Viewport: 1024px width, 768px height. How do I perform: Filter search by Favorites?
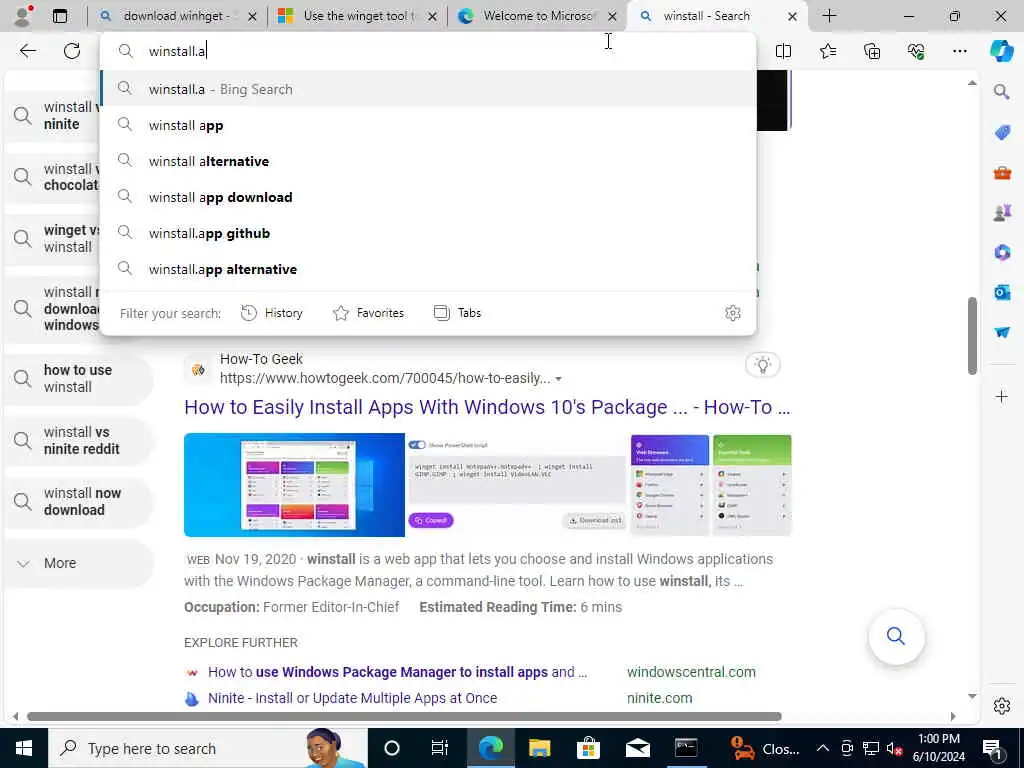(368, 313)
